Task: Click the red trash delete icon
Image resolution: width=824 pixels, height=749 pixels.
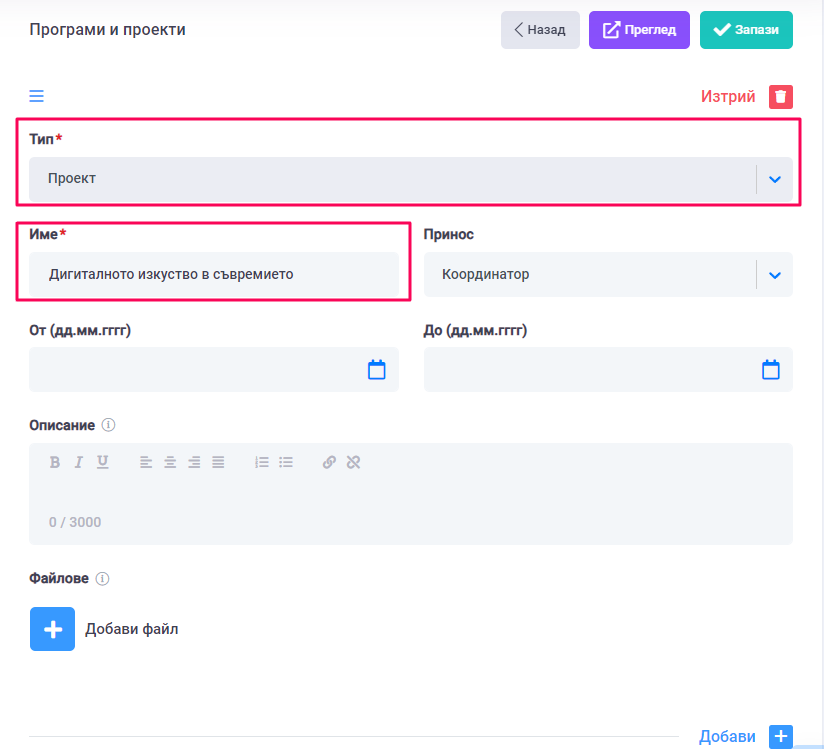Action: pos(780,97)
